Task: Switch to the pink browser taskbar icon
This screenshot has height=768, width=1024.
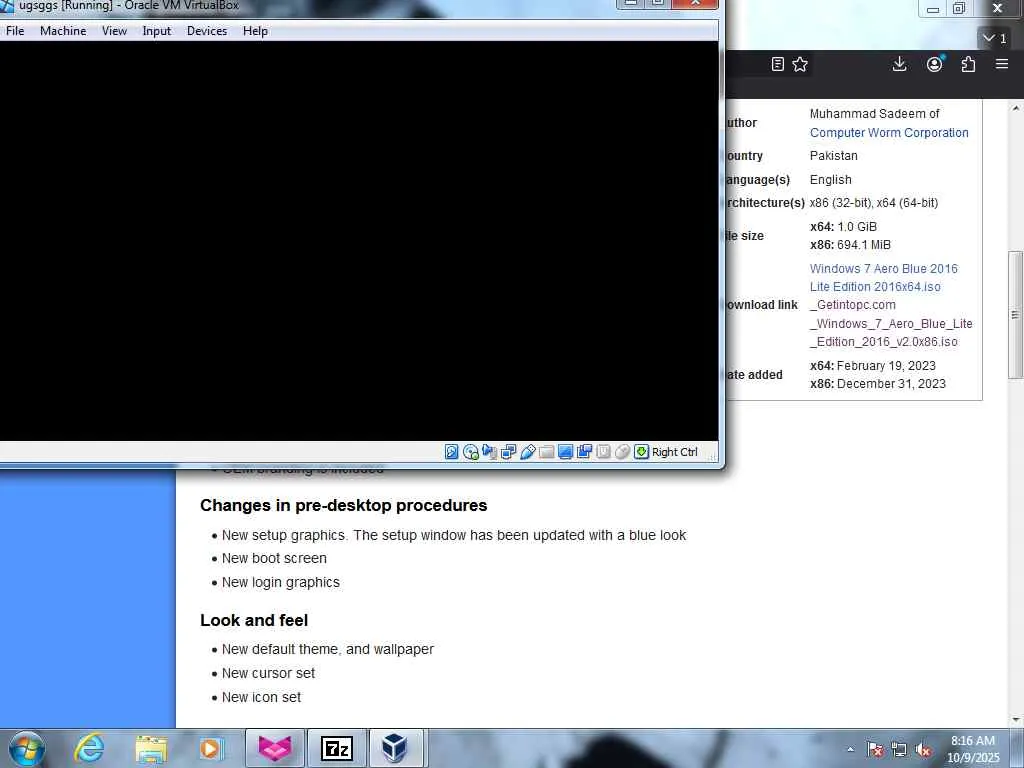Action: (275, 748)
